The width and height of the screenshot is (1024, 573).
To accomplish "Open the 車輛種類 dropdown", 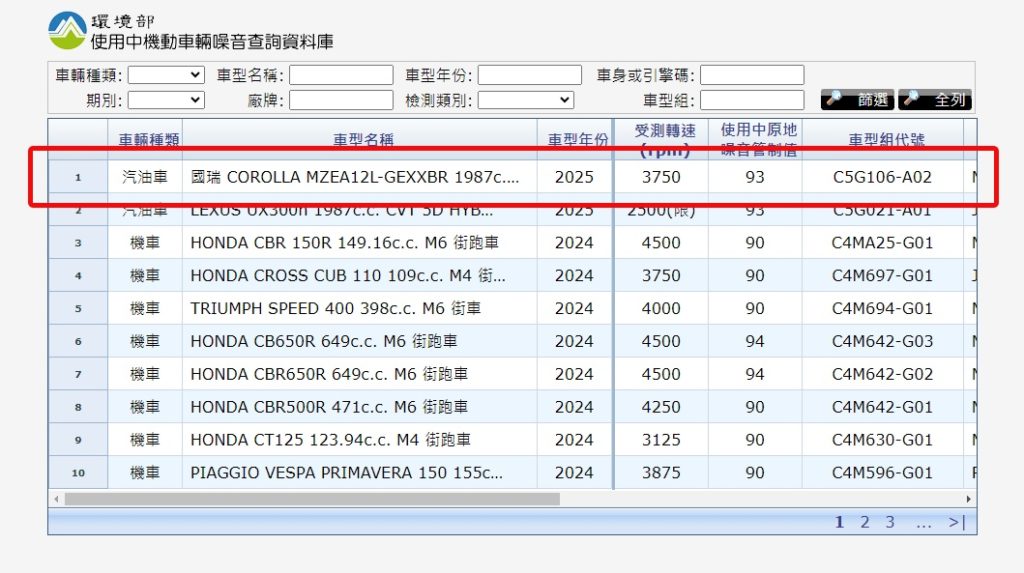I will click(166, 75).
